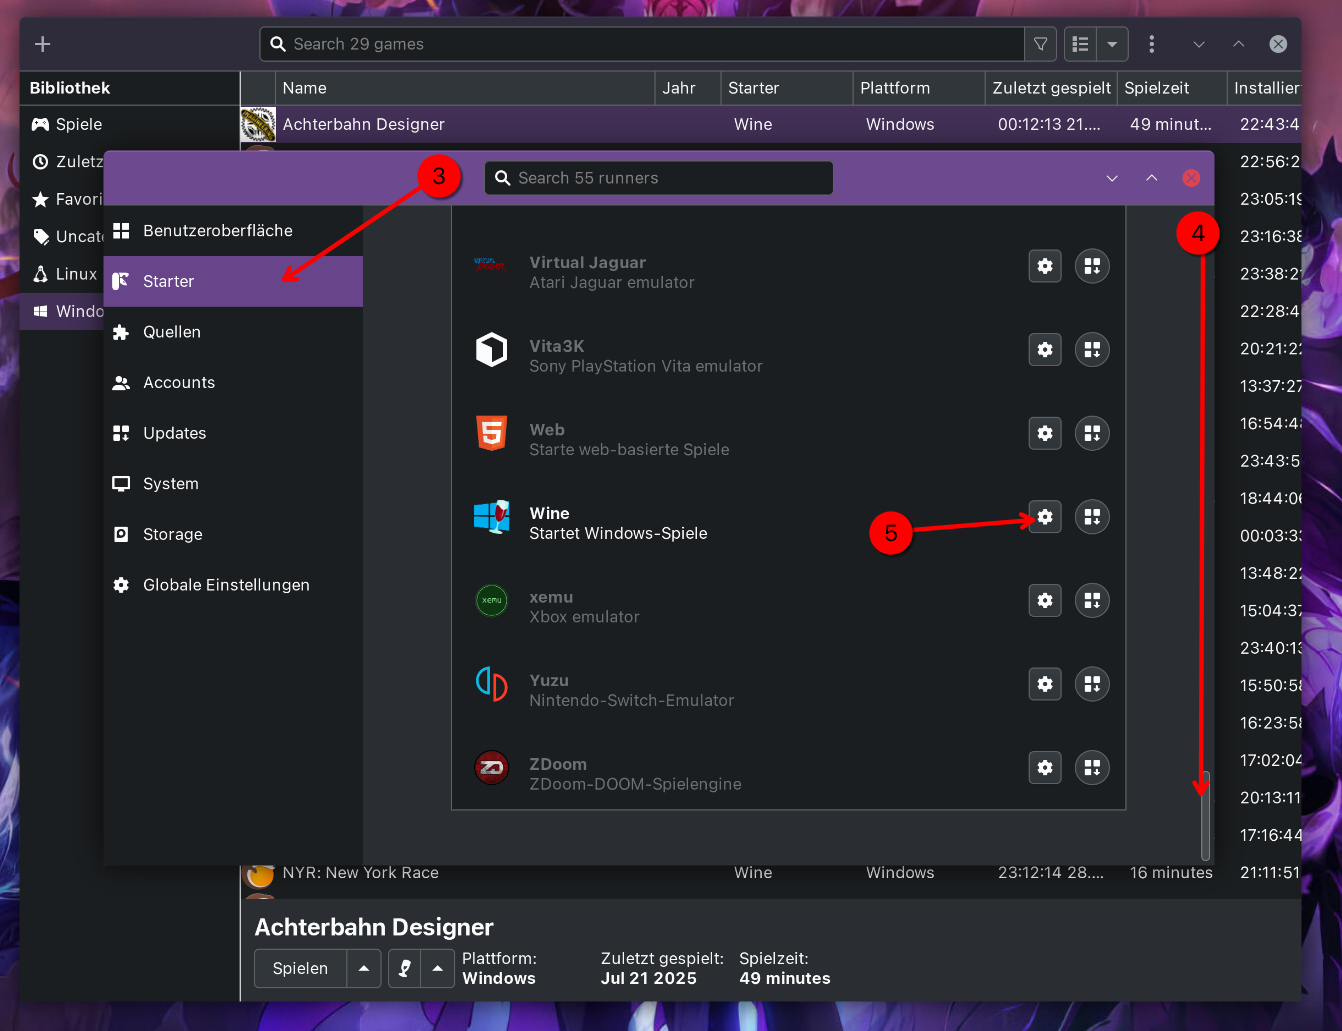Click the Wine manage versions button
The width and height of the screenshot is (1342, 1031).
click(1092, 517)
